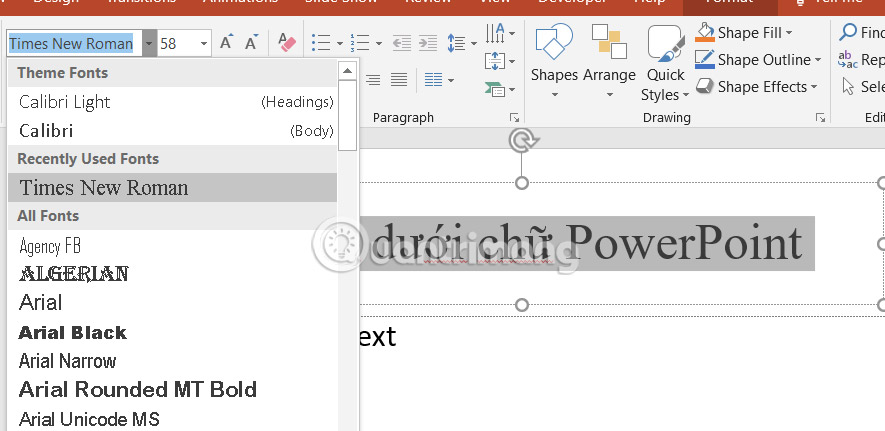The width and height of the screenshot is (885, 431).
Task: Open the Line Spacing icon
Action: (456, 43)
